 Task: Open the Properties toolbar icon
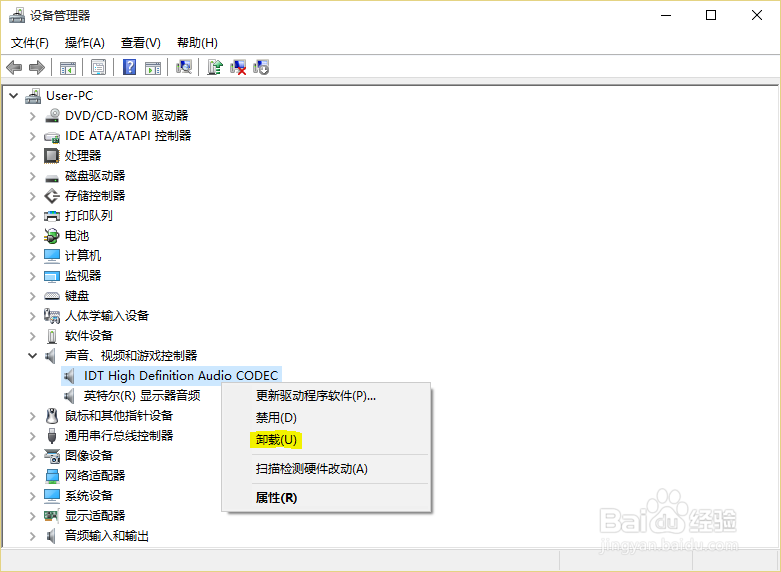click(x=99, y=67)
